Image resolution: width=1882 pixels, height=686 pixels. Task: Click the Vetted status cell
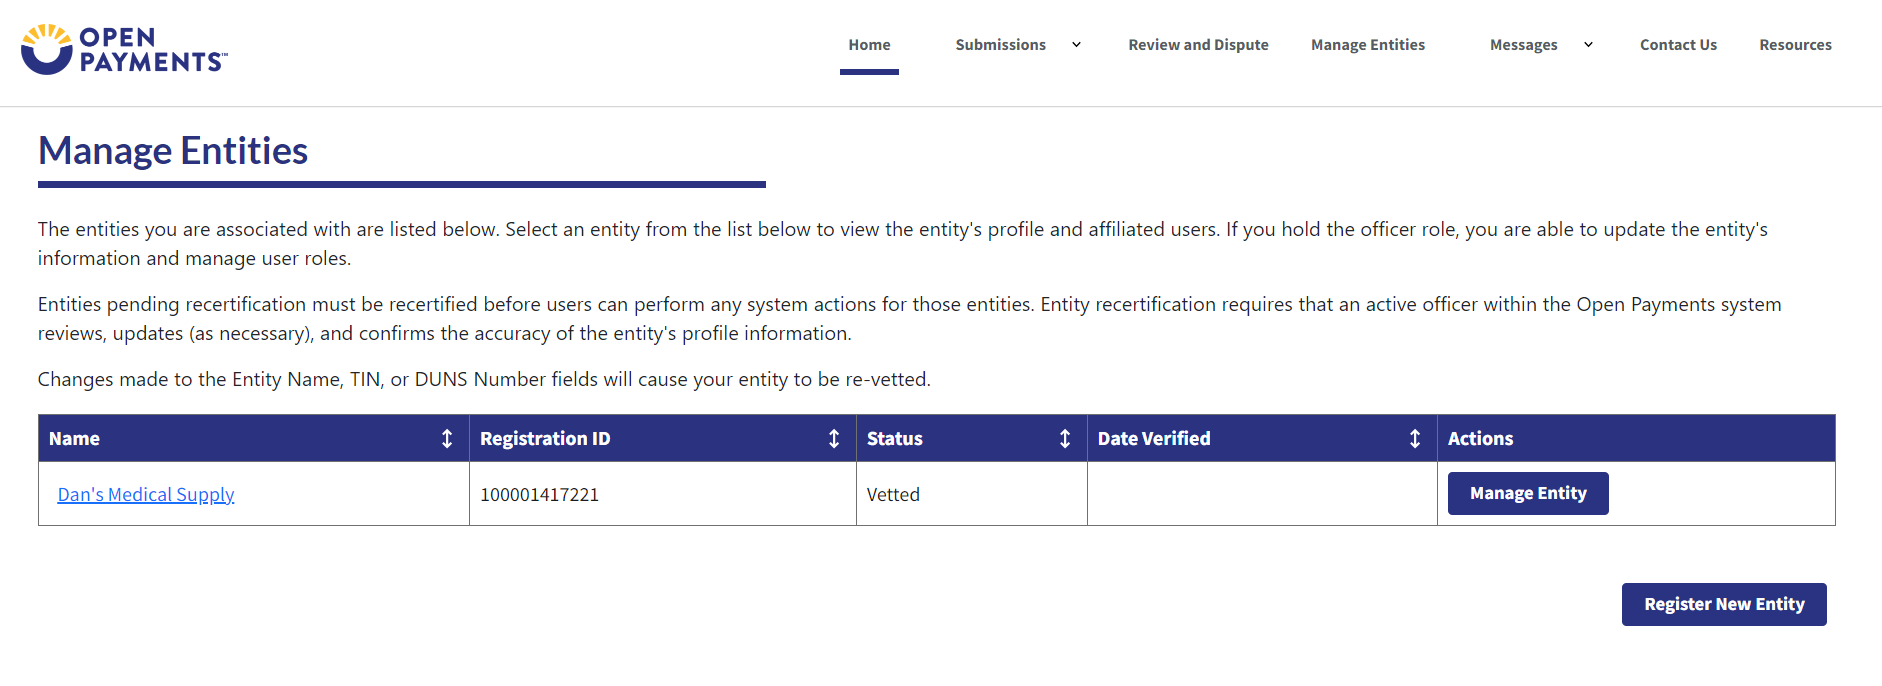coord(893,495)
